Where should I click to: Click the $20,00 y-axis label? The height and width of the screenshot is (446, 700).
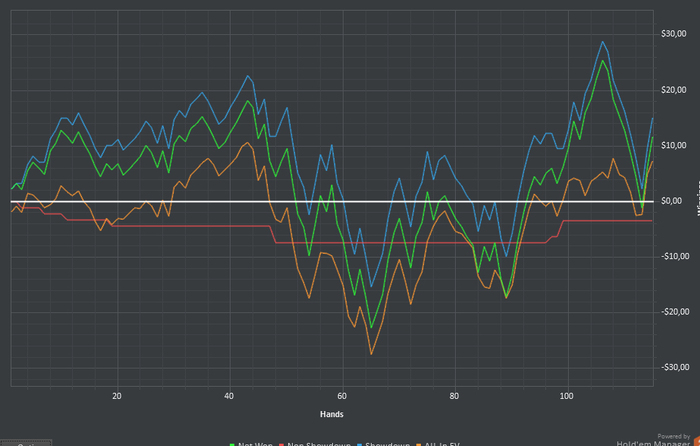coord(674,90)
